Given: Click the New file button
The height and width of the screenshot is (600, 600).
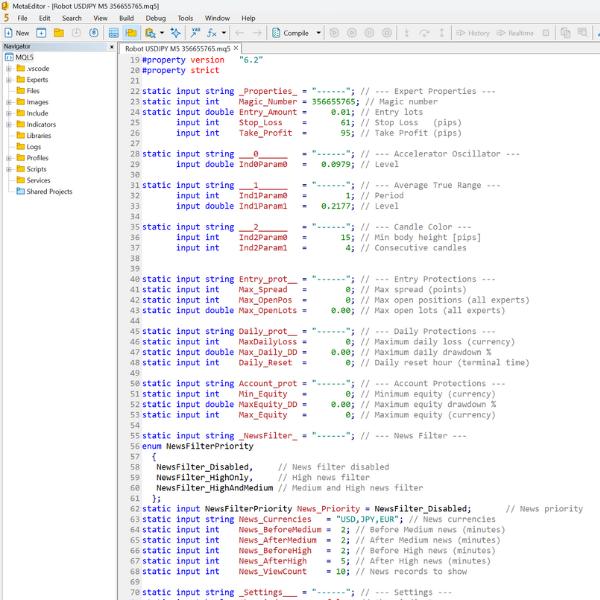Looking at the screenshot, I should 17,33.
